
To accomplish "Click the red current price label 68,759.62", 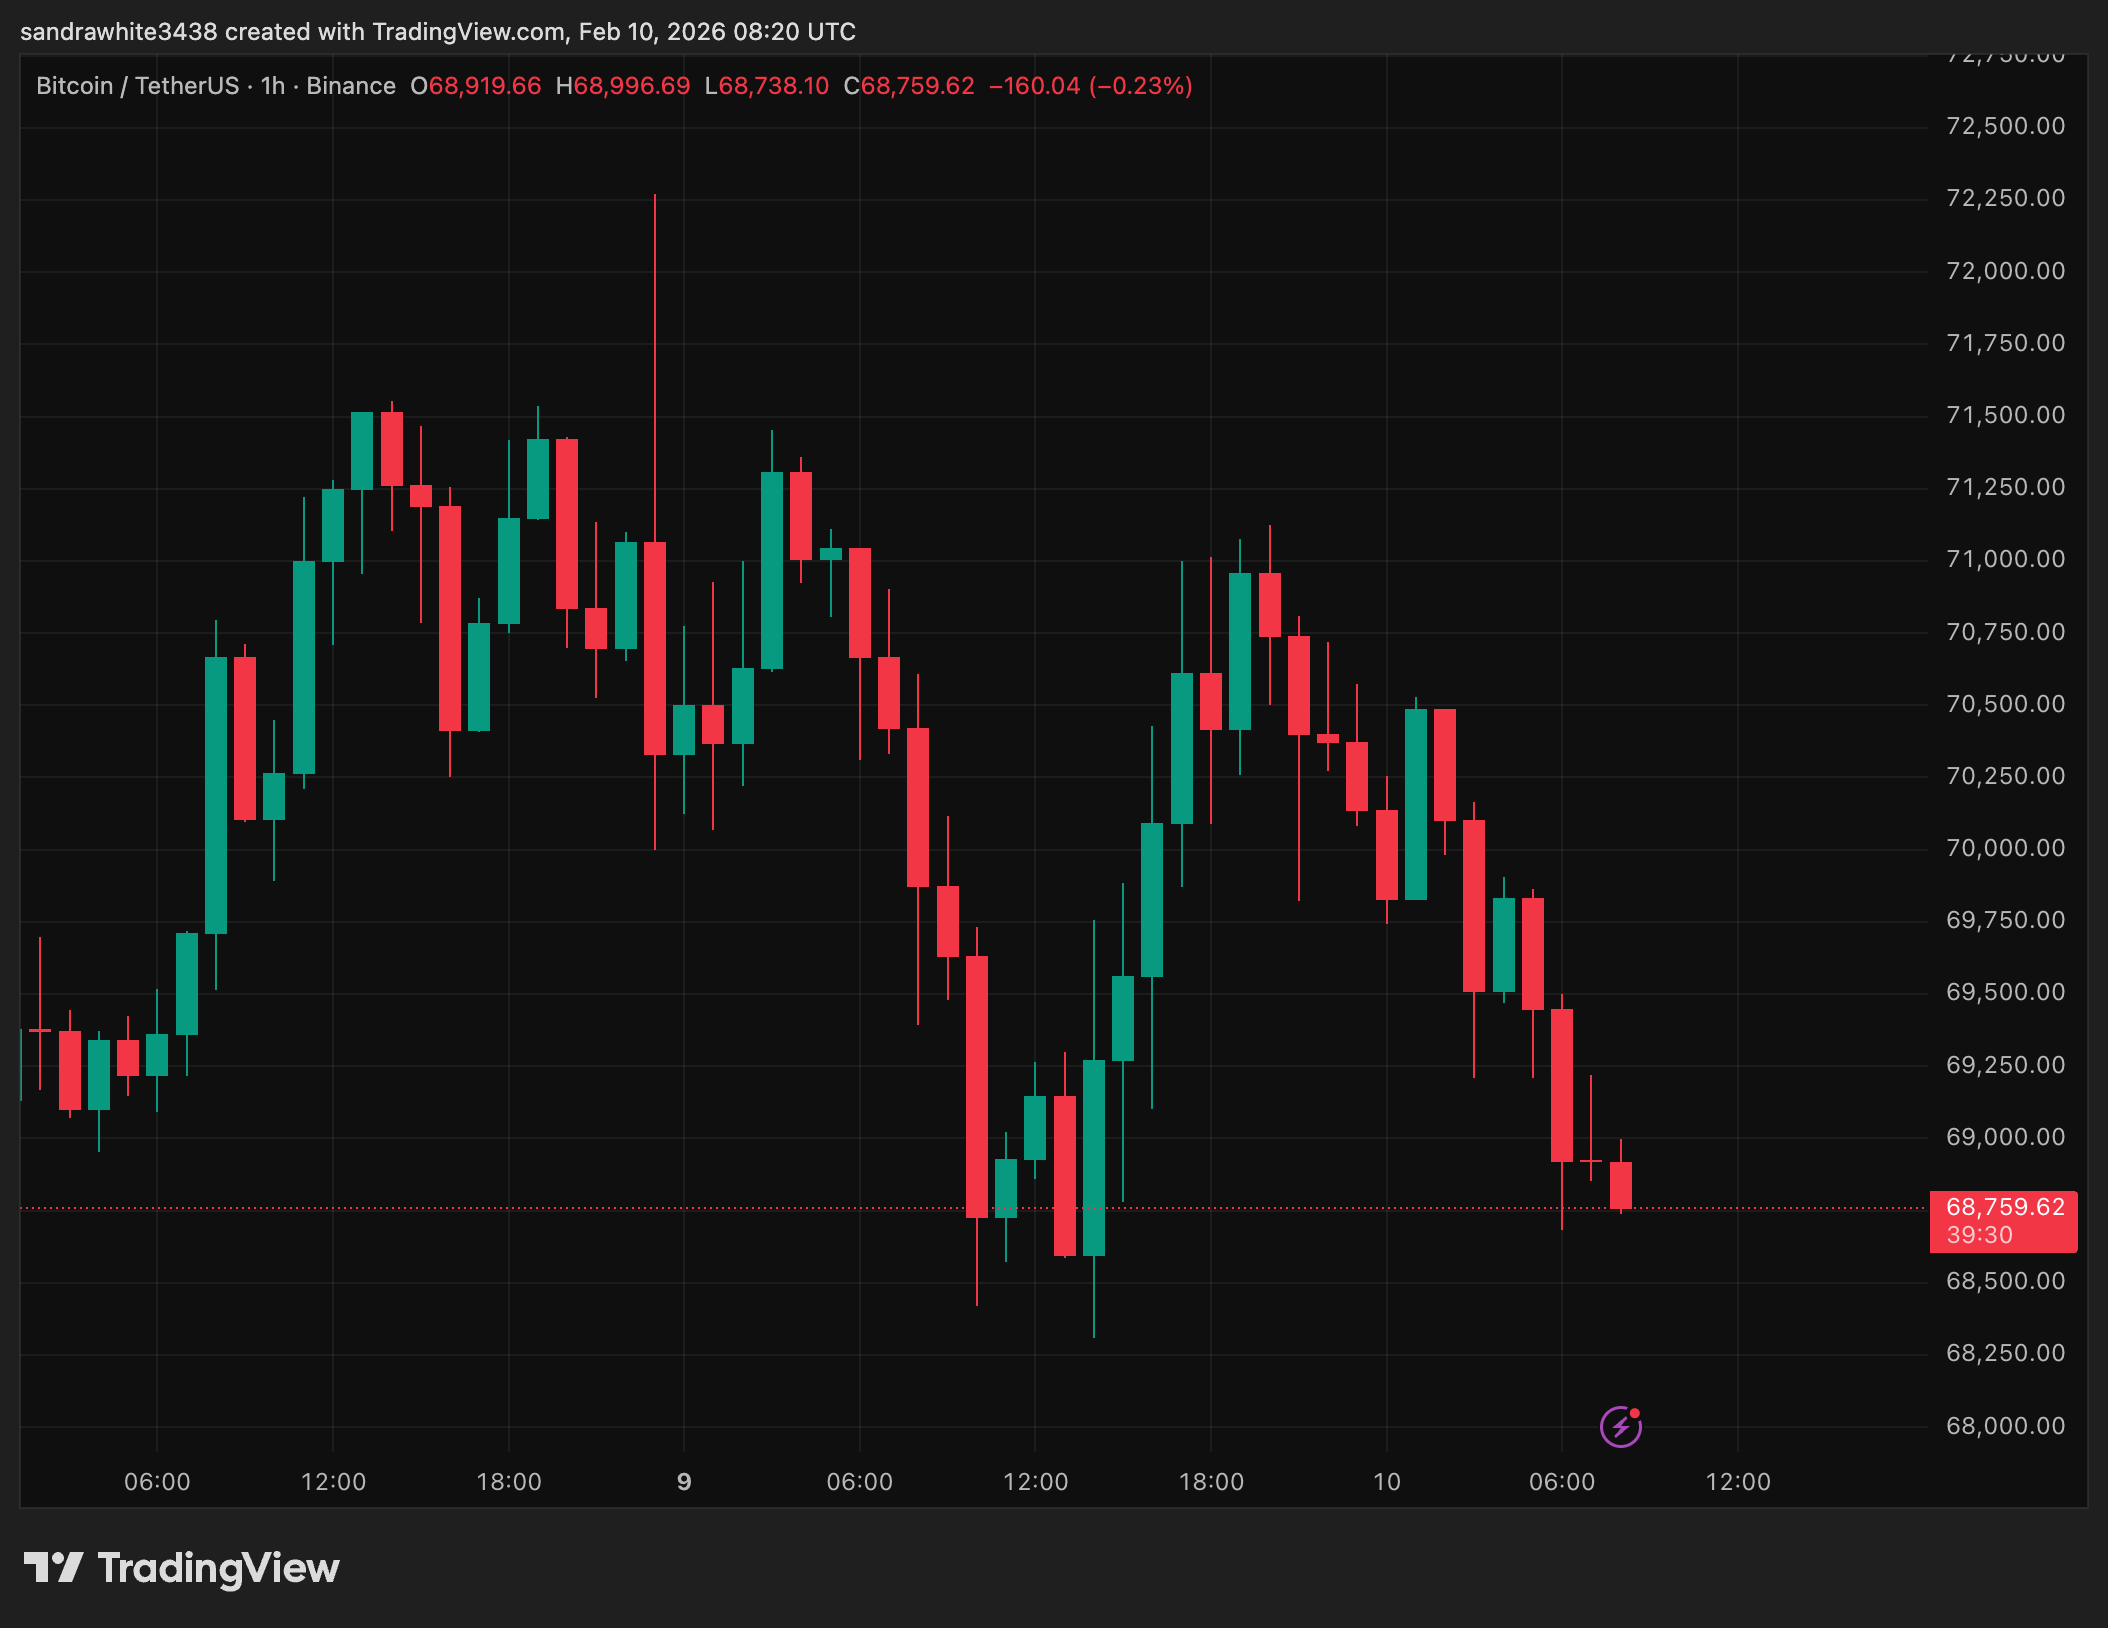I will pyautogui.click(x=2004, y=1207).
